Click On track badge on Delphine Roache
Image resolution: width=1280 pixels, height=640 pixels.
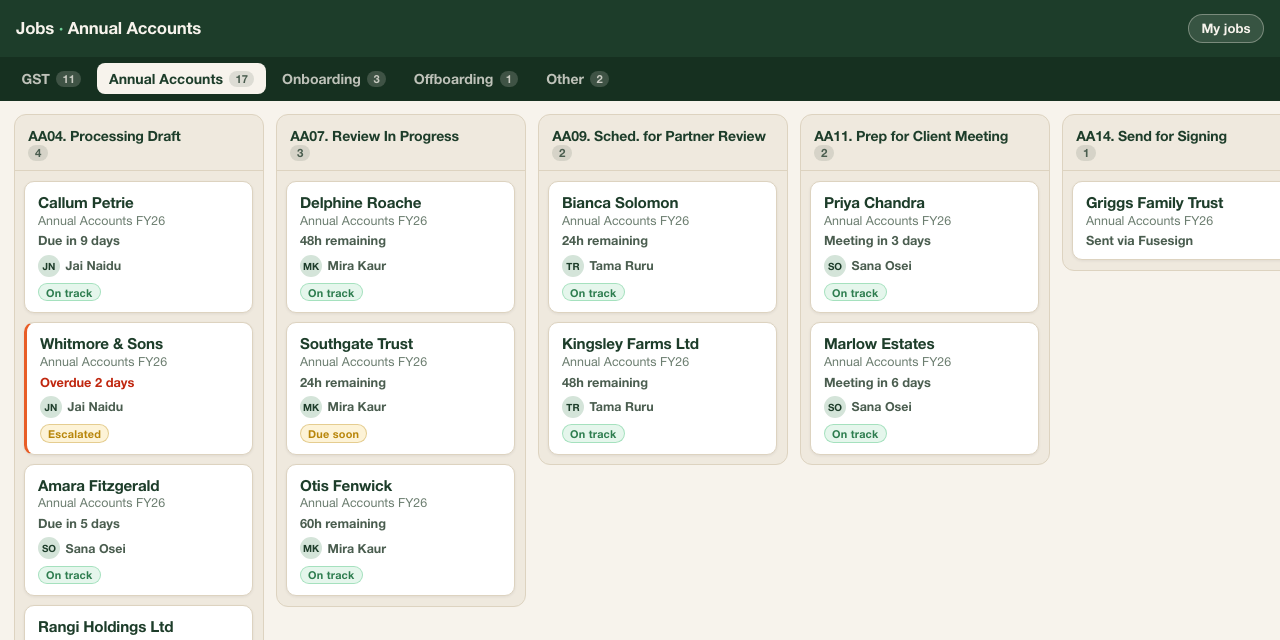[331, 293]
